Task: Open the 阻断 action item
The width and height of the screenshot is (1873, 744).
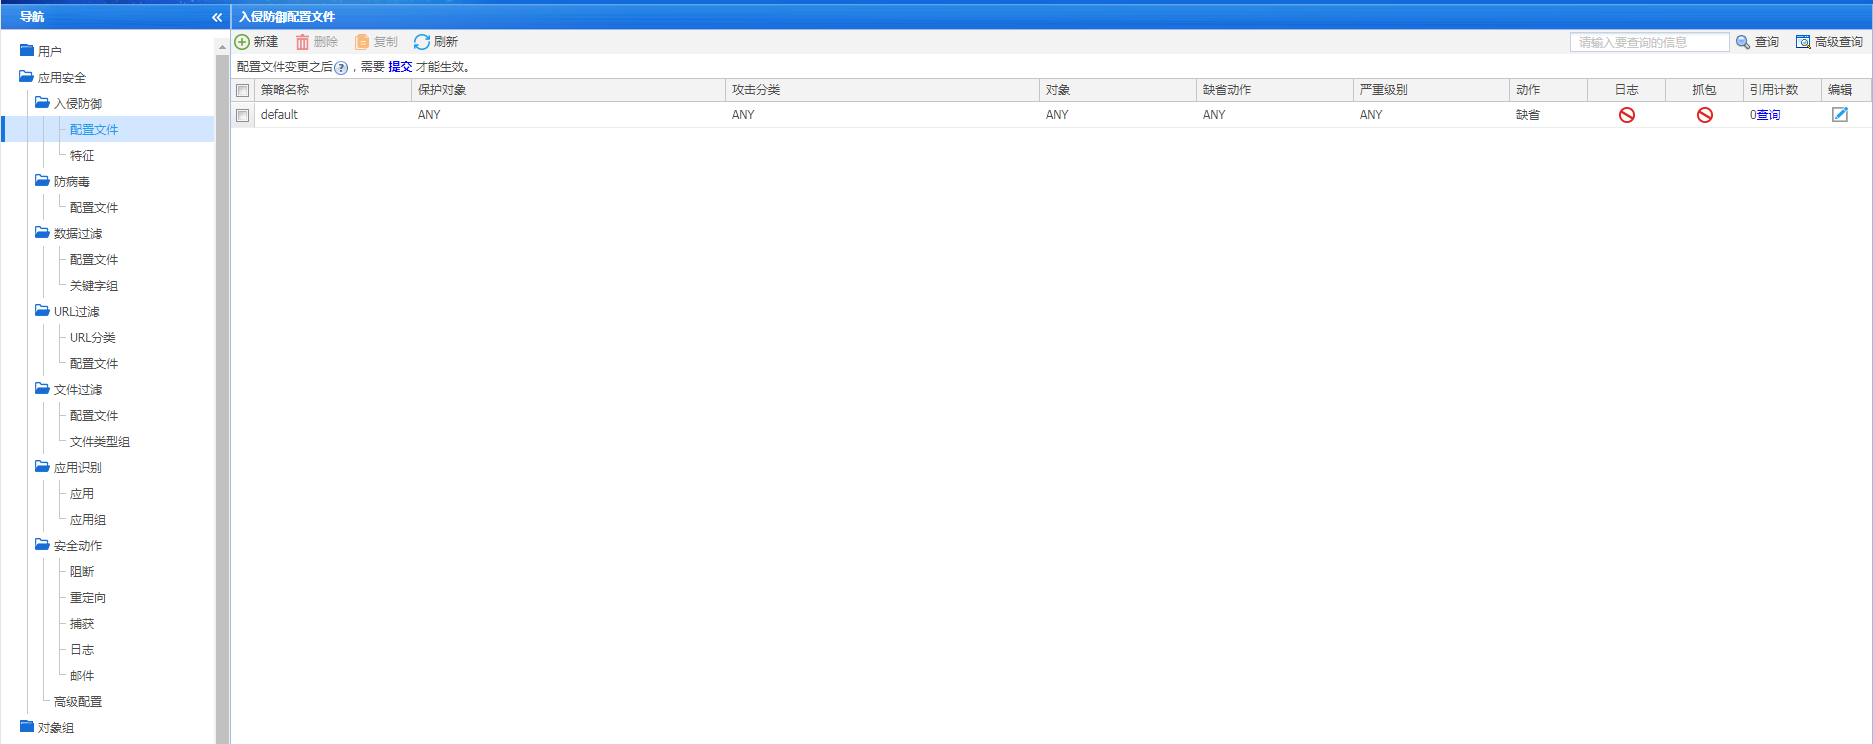Action: tap(82, 571)
